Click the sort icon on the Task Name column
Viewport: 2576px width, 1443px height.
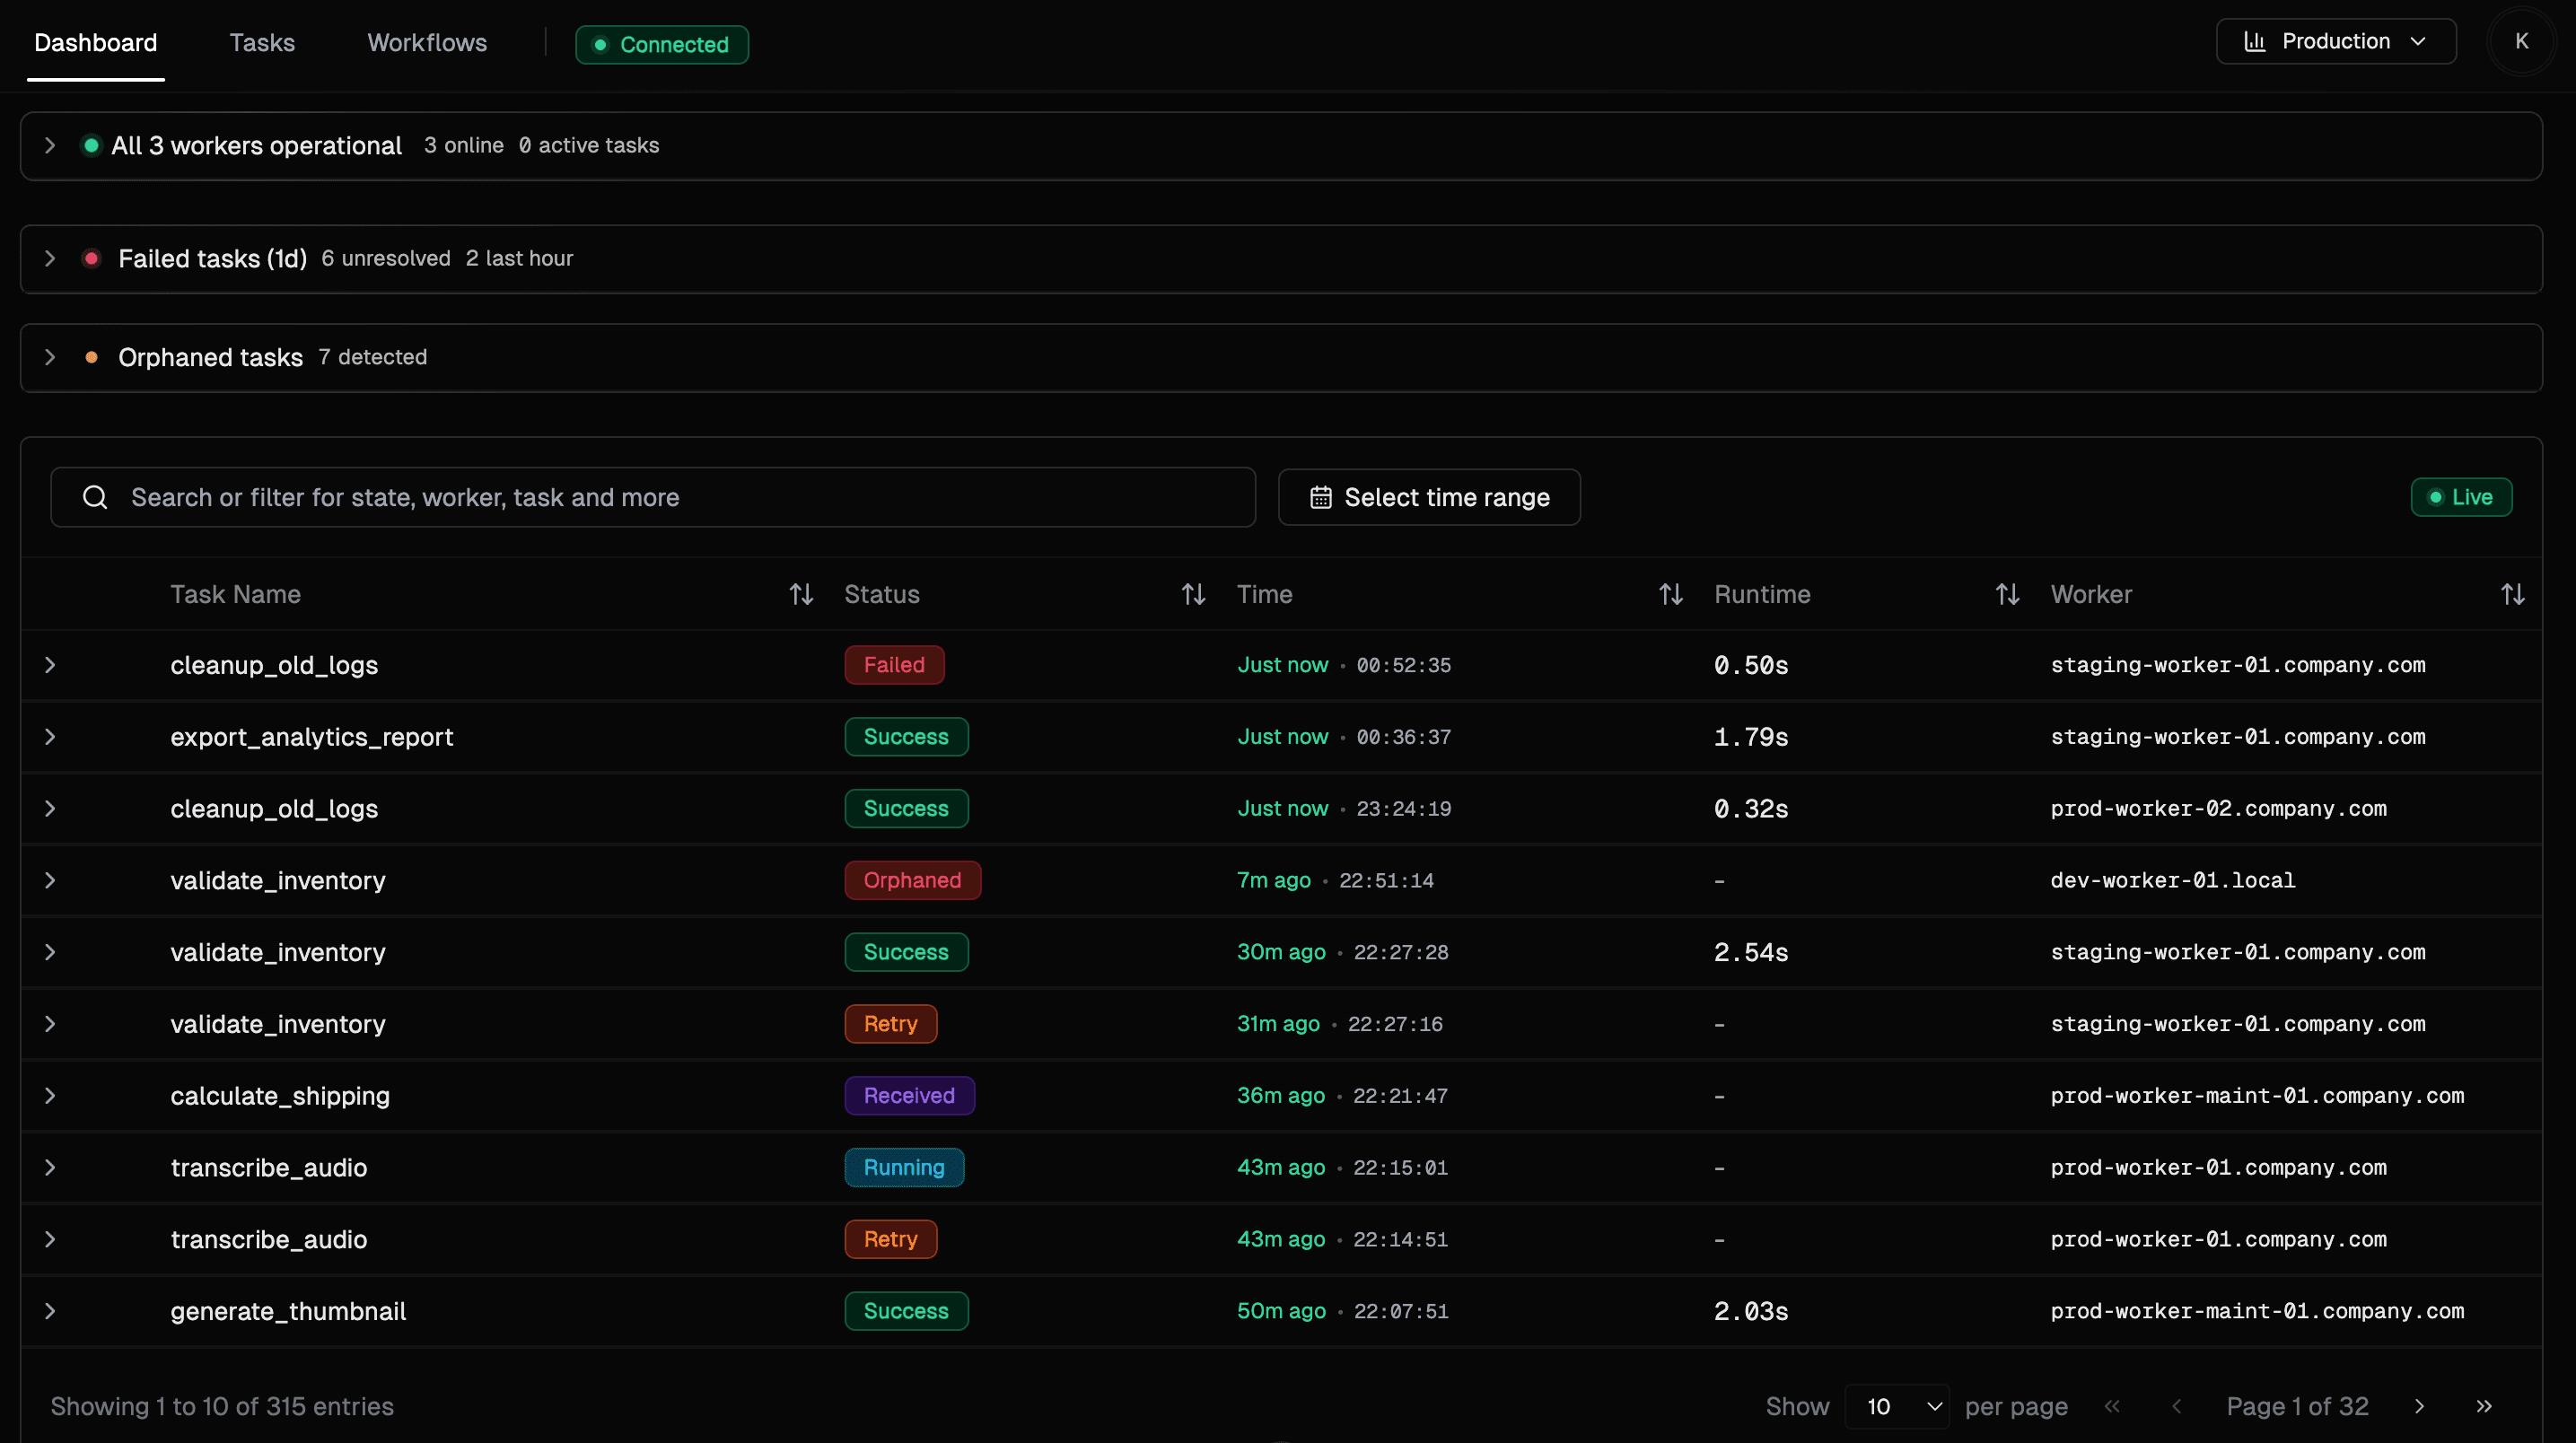(x=801, y=593)
